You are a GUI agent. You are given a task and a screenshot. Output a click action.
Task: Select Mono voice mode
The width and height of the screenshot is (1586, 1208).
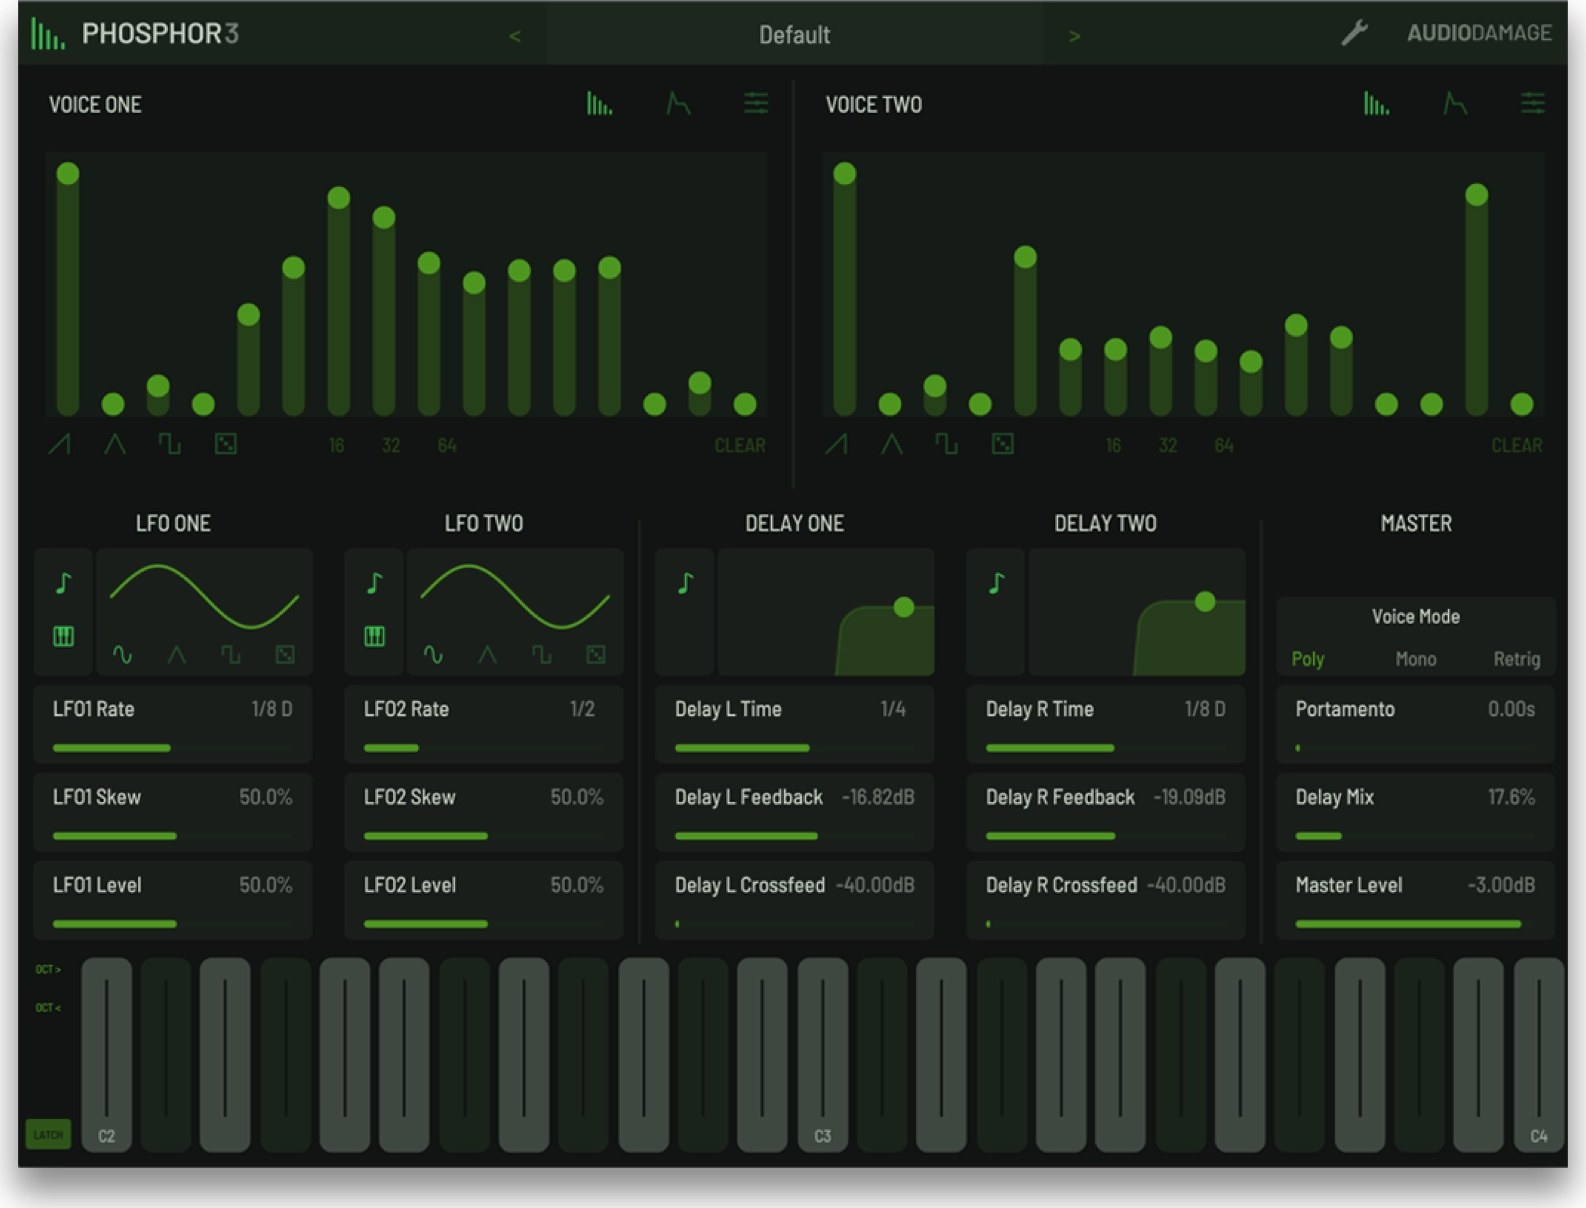(1416, 659)
